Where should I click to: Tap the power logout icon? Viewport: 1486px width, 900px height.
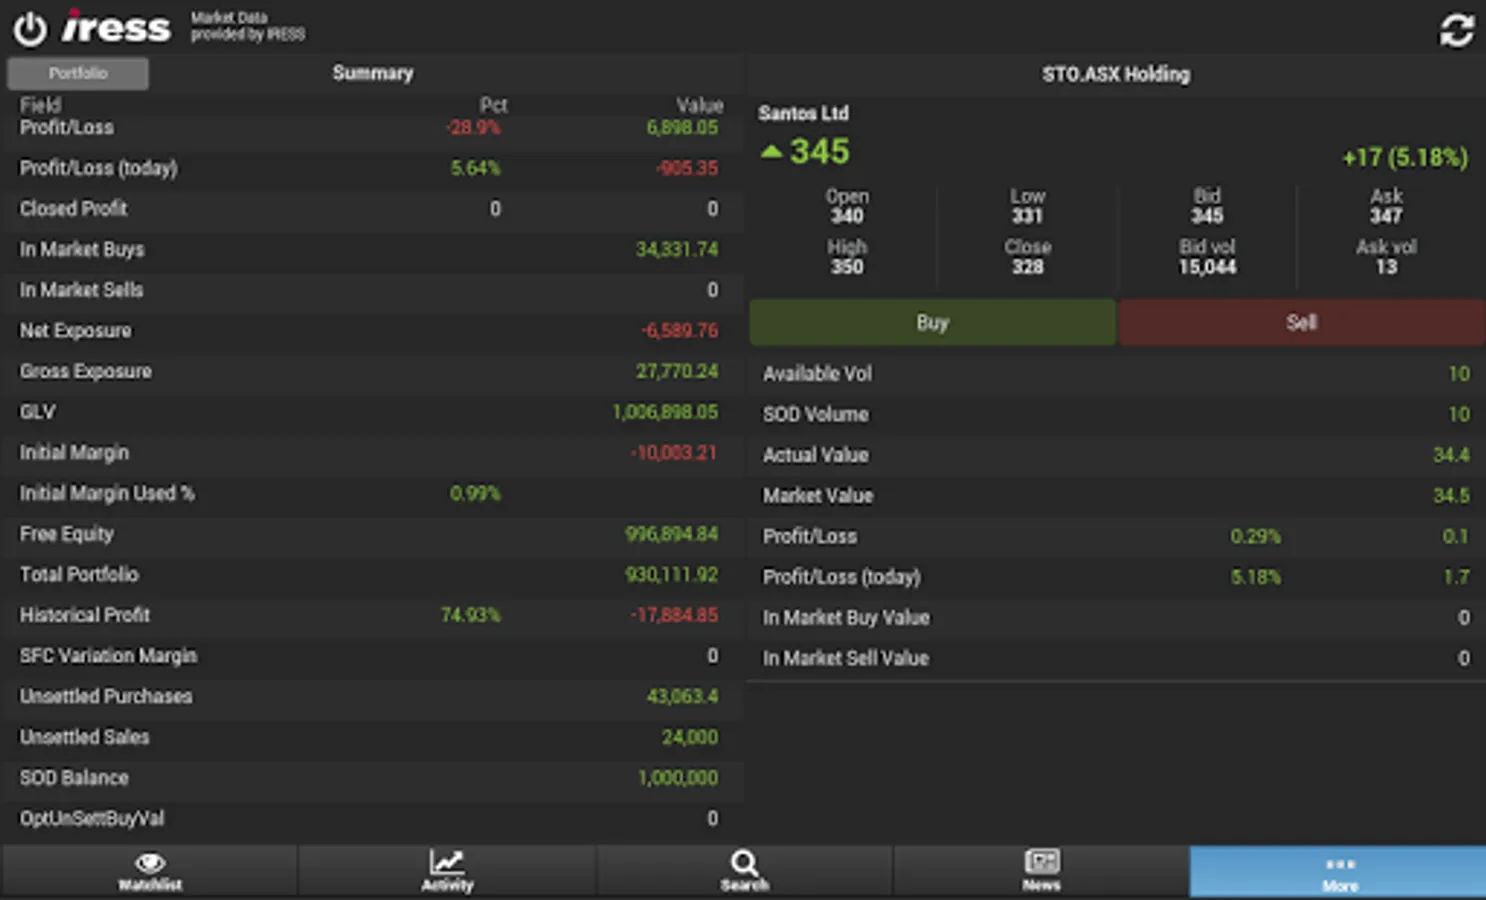click(x=30, y=29)
